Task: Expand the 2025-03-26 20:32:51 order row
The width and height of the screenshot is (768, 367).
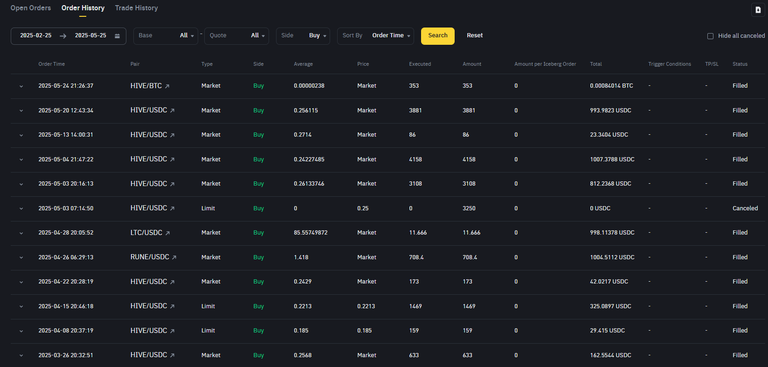Action: pos(21,355)
